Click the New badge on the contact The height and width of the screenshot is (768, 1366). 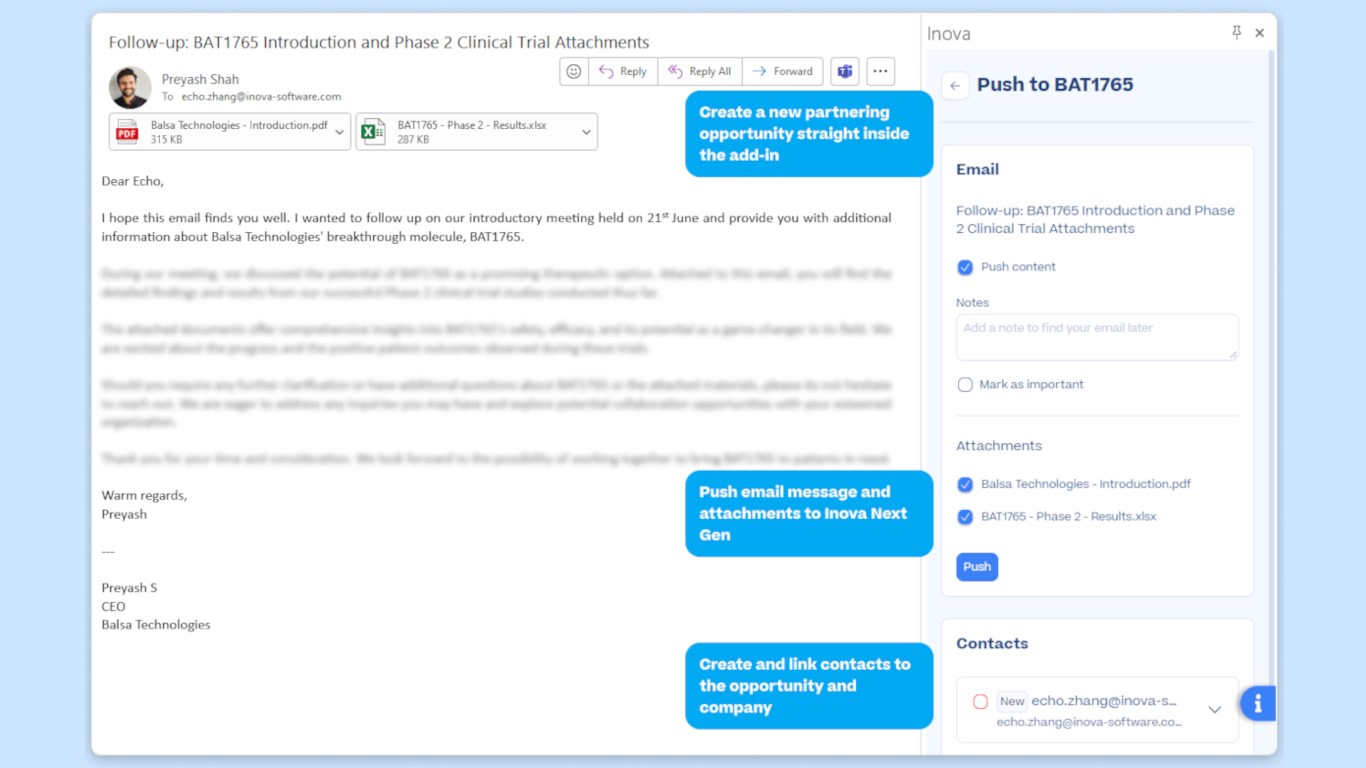[1012, 702]
